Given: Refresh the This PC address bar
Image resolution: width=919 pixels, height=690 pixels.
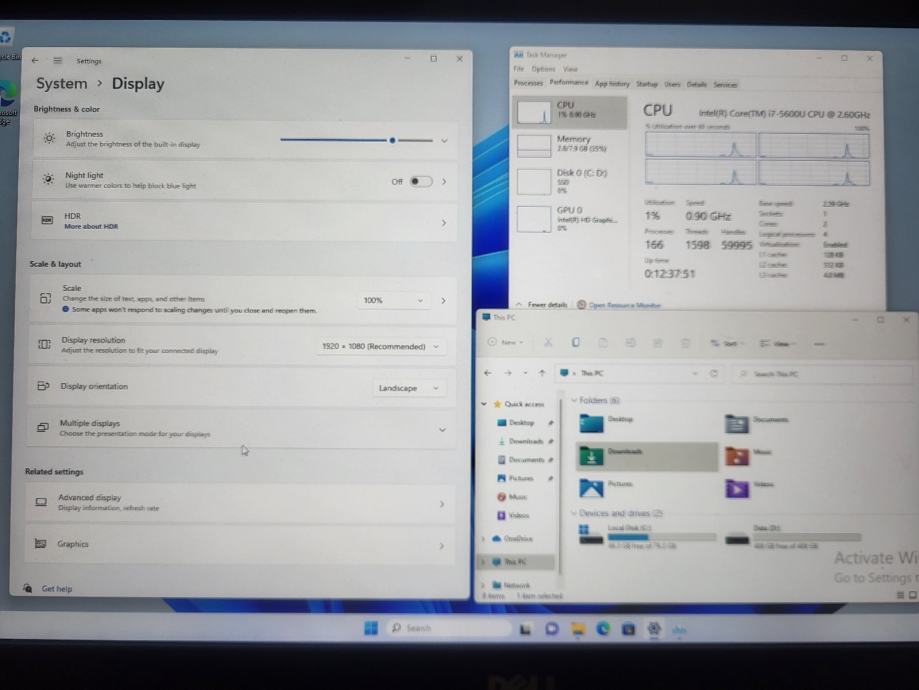Looking at the screenshot, I should 714,373.
